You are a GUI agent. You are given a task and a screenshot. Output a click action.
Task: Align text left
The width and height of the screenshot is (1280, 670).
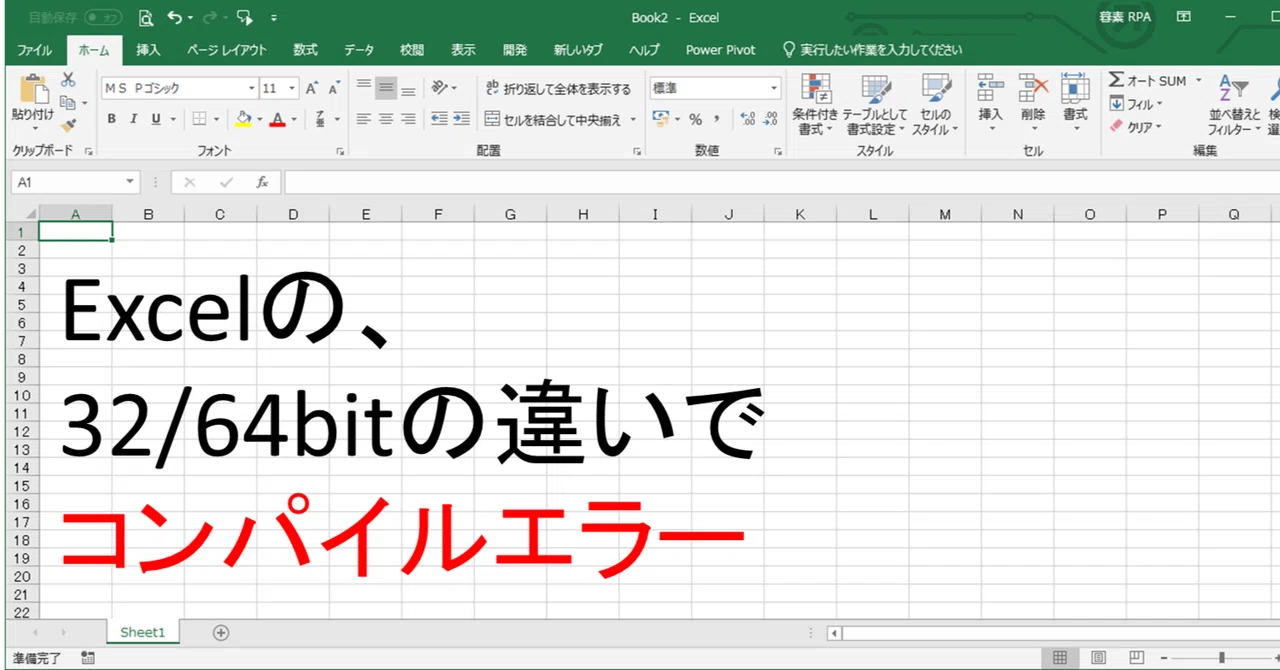pyautogui.click(x=364, y=119)
